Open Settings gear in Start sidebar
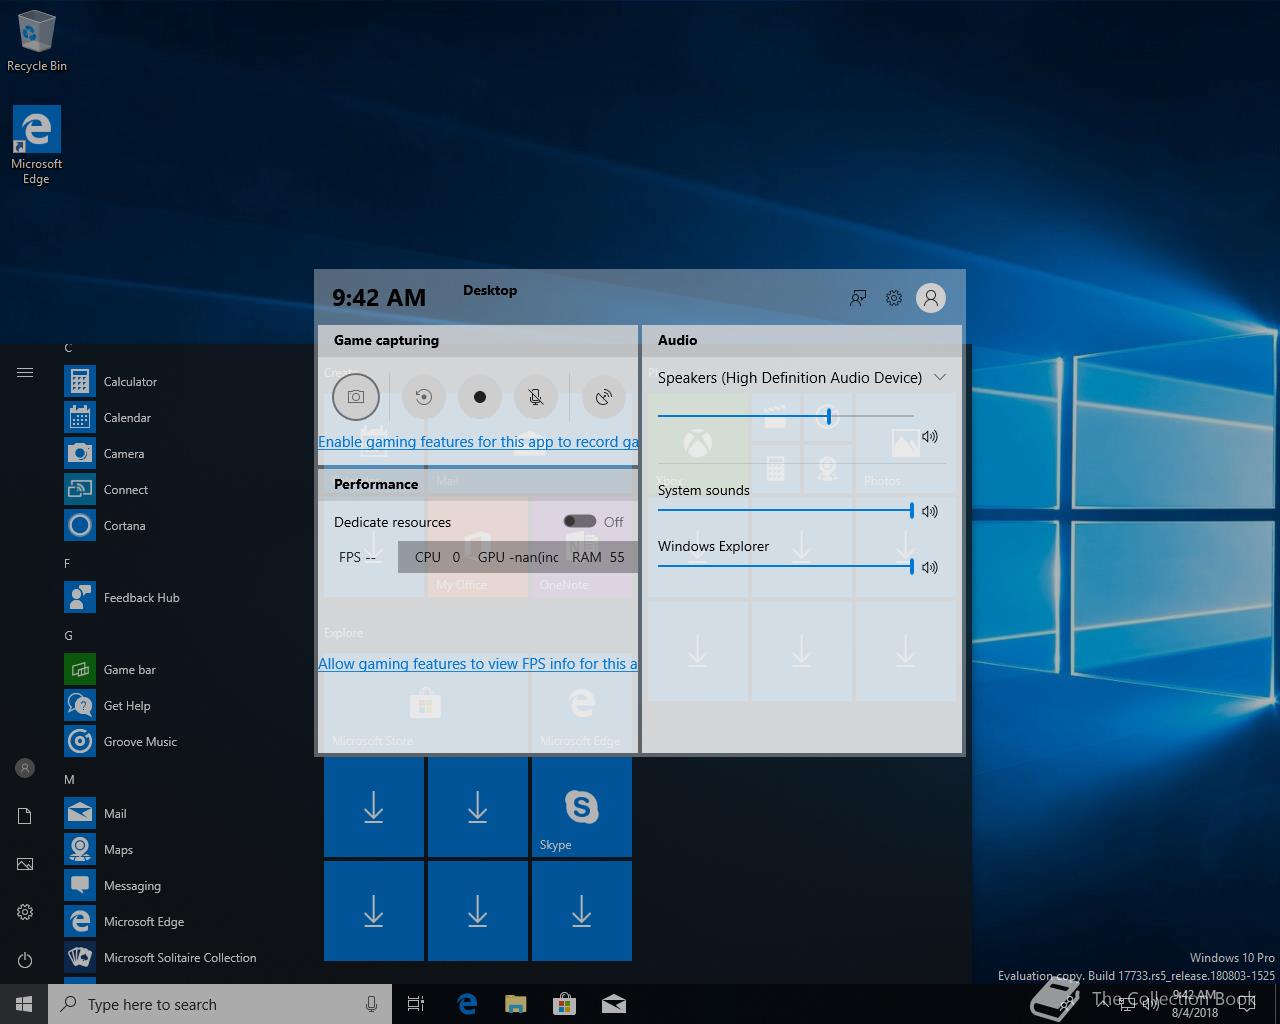The image size is (1280, 1024). point(25,912)
